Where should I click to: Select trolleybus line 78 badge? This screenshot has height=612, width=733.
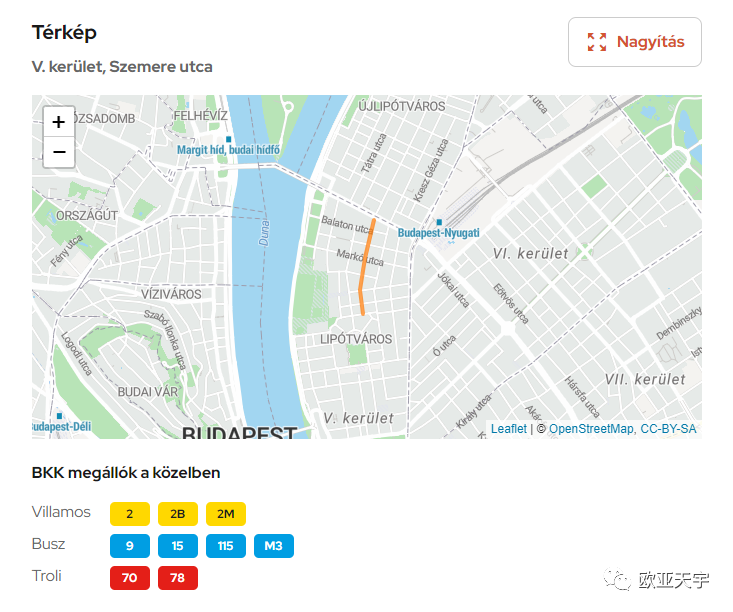pos(178,578)
